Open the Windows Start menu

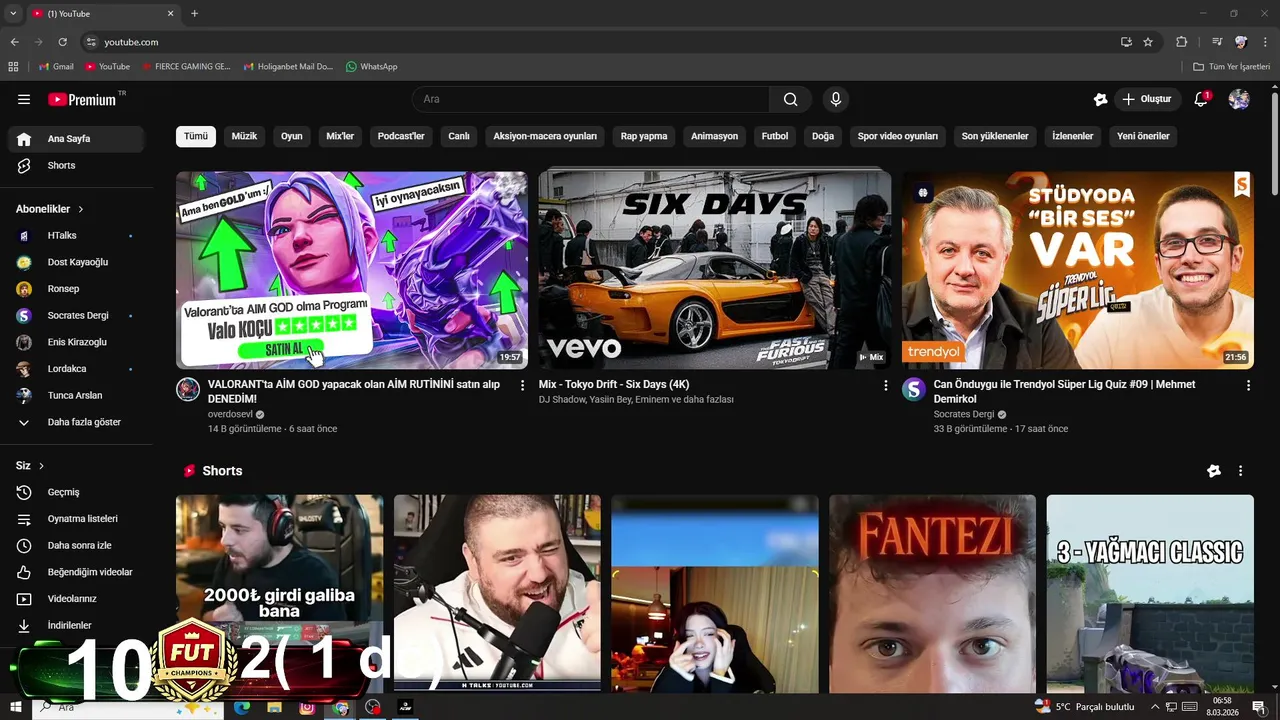click(16, 707)
